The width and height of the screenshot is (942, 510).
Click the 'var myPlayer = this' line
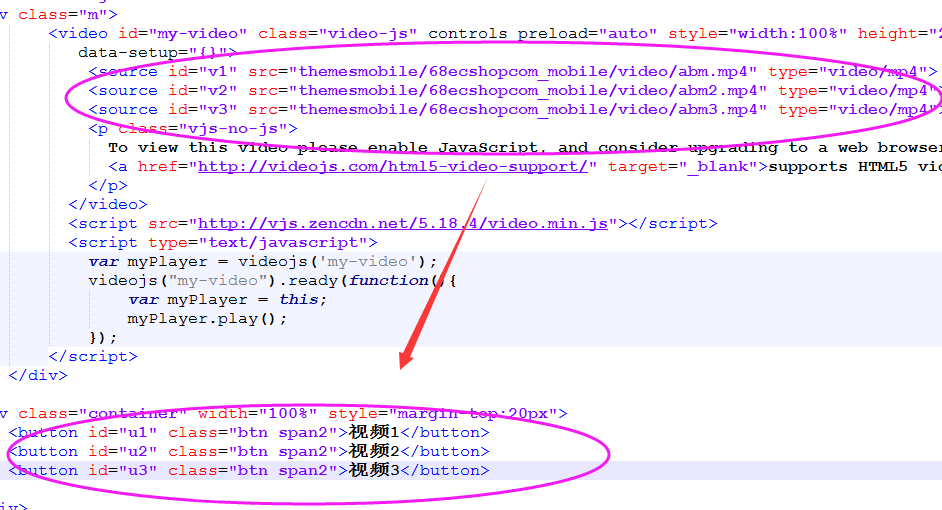[x=228, y=300]
